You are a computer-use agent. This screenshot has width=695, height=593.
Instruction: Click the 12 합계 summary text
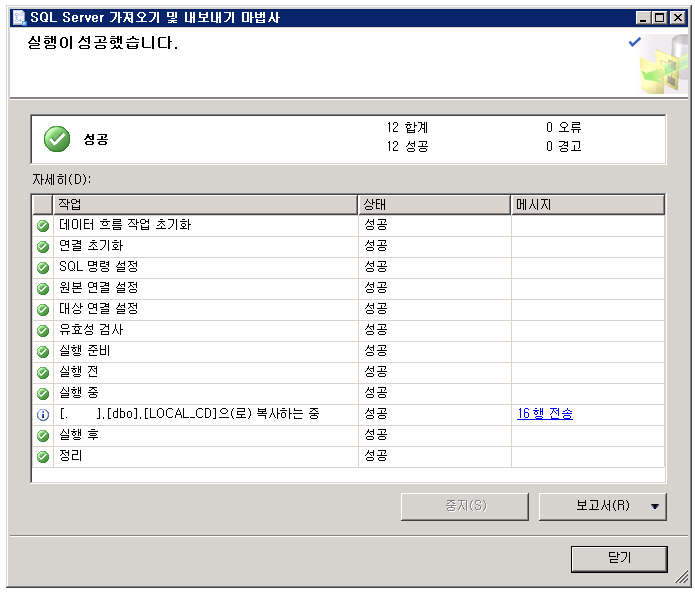(407, 128)
